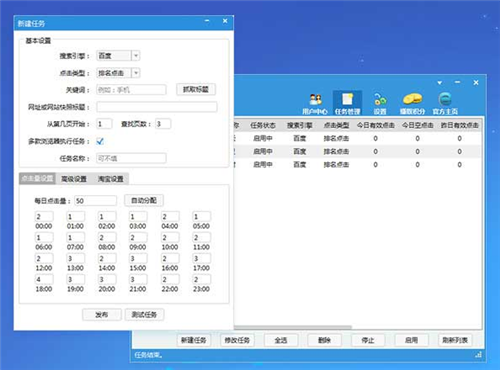Click the 启用 button

click(x=411, y=340)
